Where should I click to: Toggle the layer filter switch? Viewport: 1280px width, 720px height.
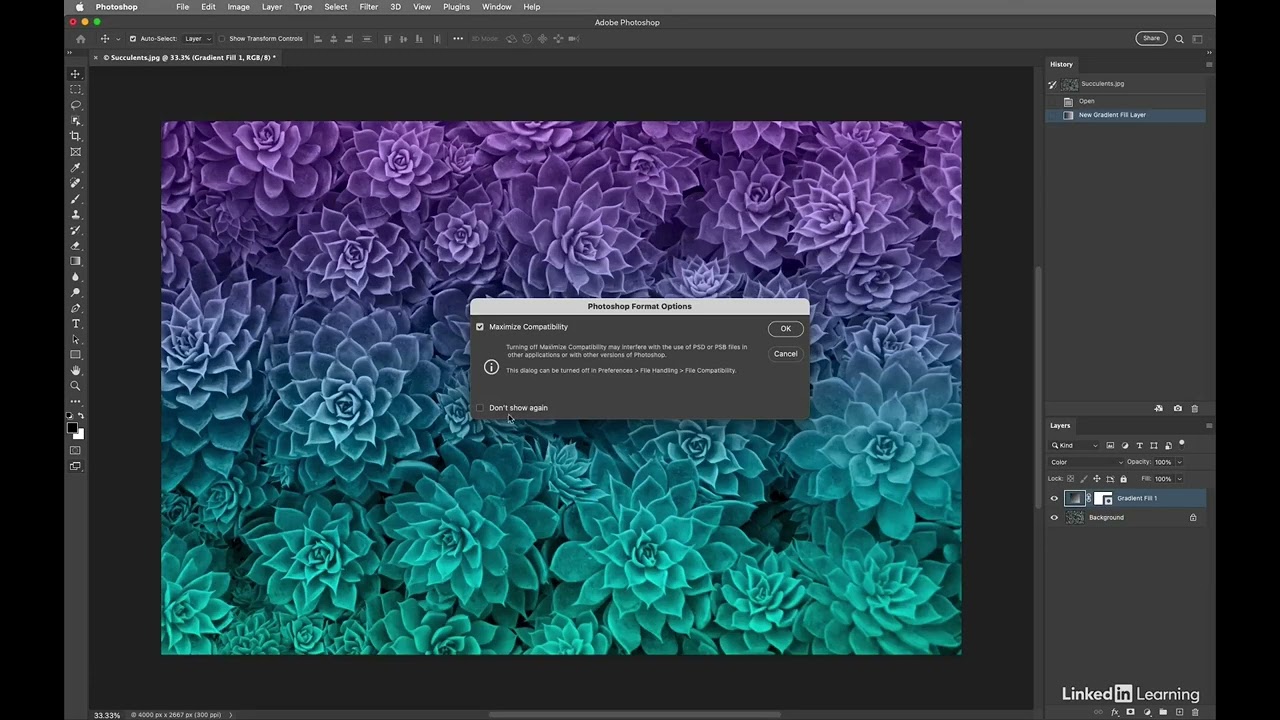(x=1182, y=445)
